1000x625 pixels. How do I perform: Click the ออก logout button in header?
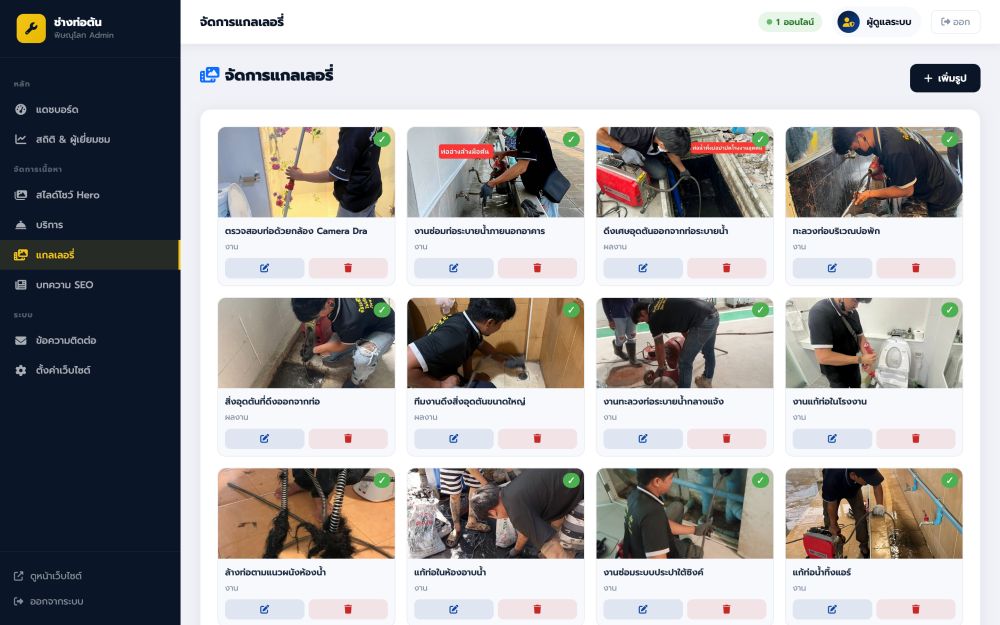click(955, 22)
